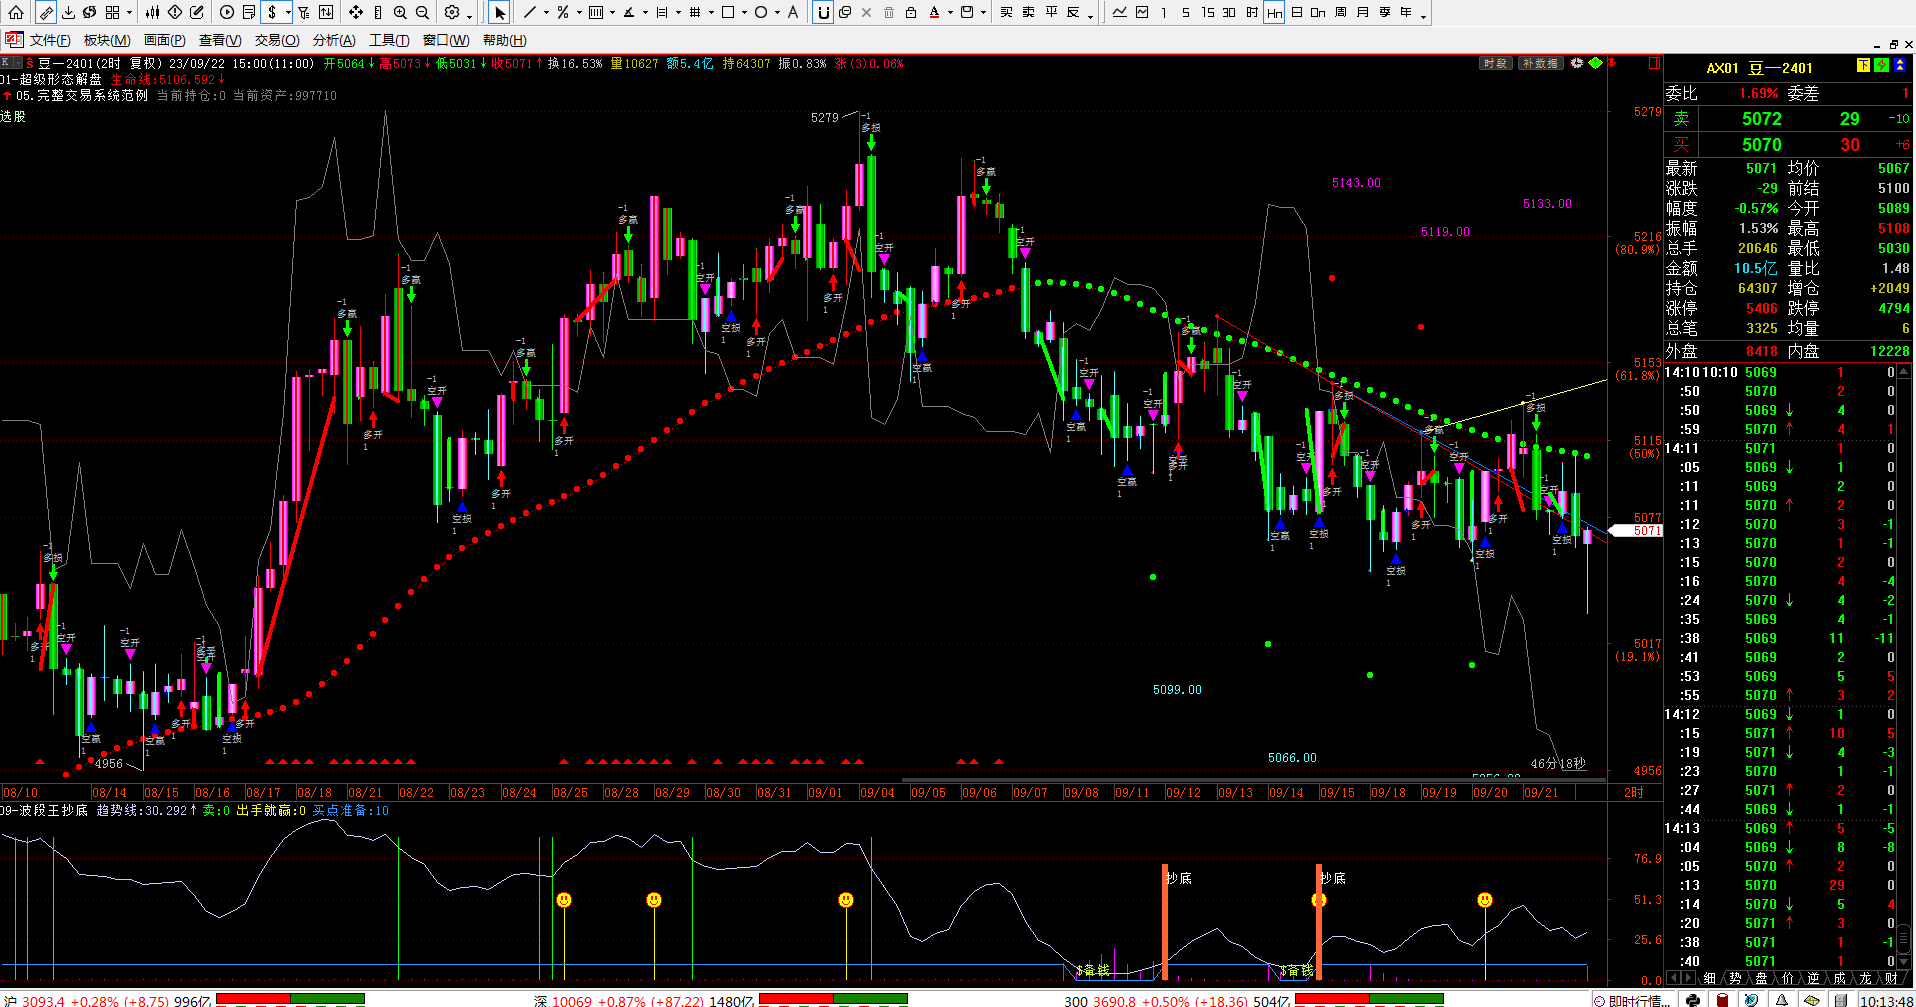
Task: Expand the settings gear overflow arrow
Action: (x=469, y=16)
